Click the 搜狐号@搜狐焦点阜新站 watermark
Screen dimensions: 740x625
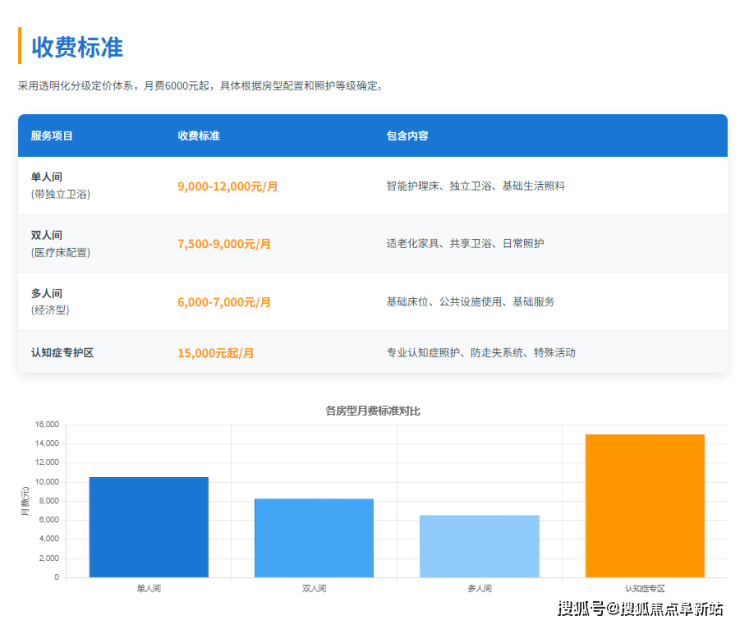640,608
